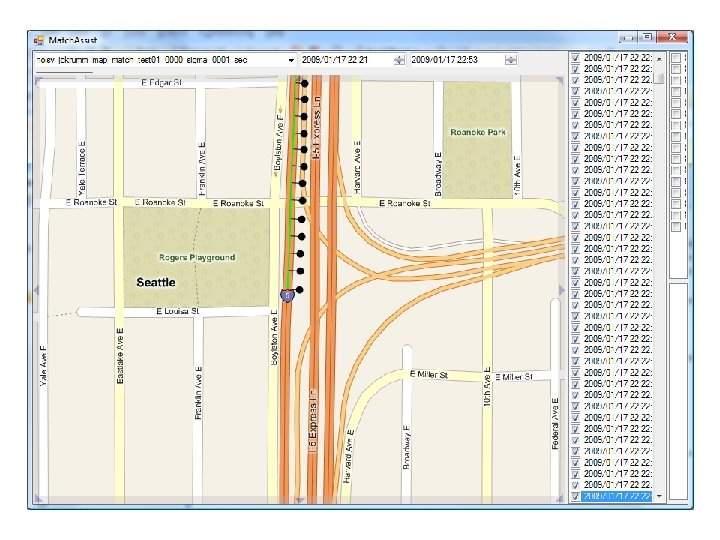Pan map toward the top-right corner arrow
The width and height of the screenshot is (720, 540).
pyautogui.click(x=560, y=81)
